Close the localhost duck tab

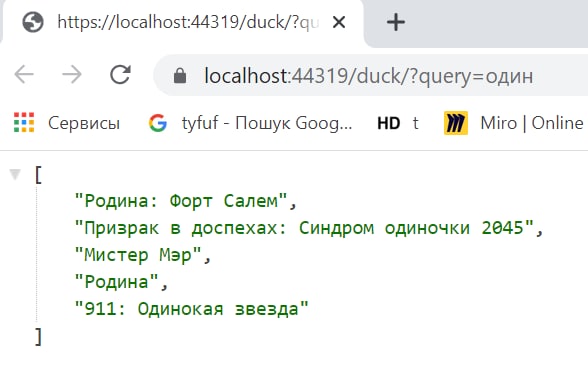[339, 22]
